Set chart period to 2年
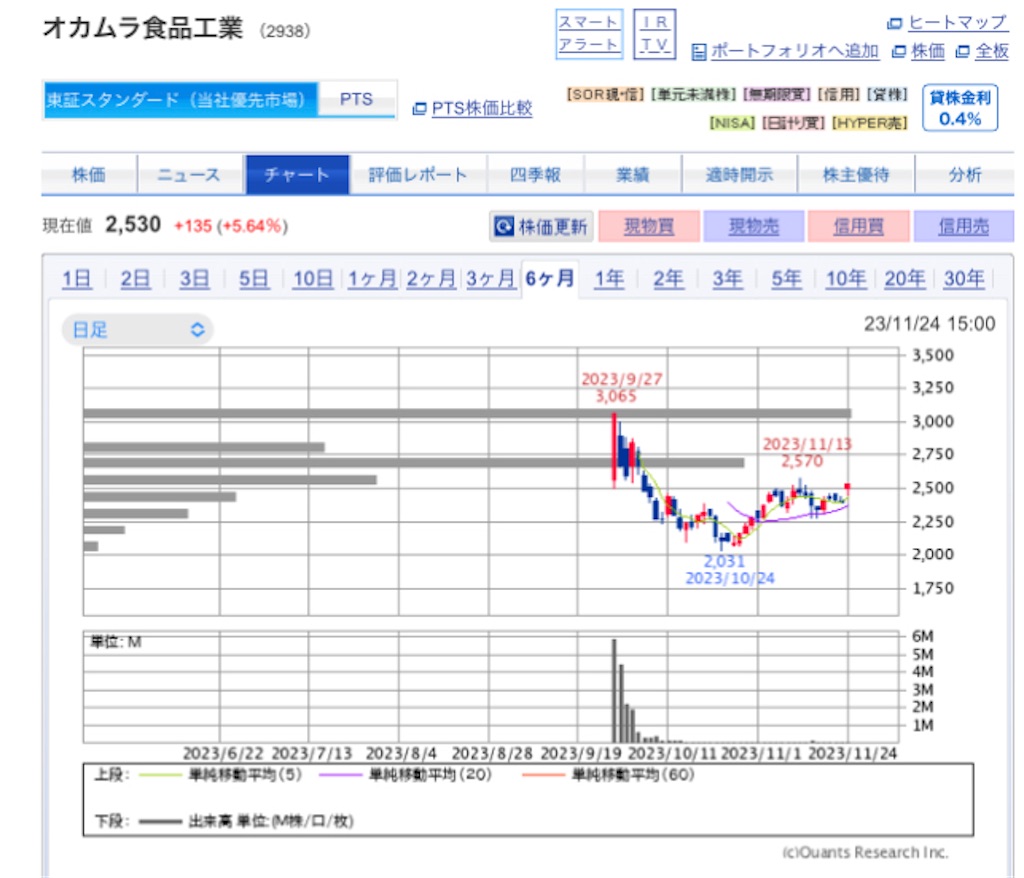Screen dimensions: 1024x878 [668, 279]
